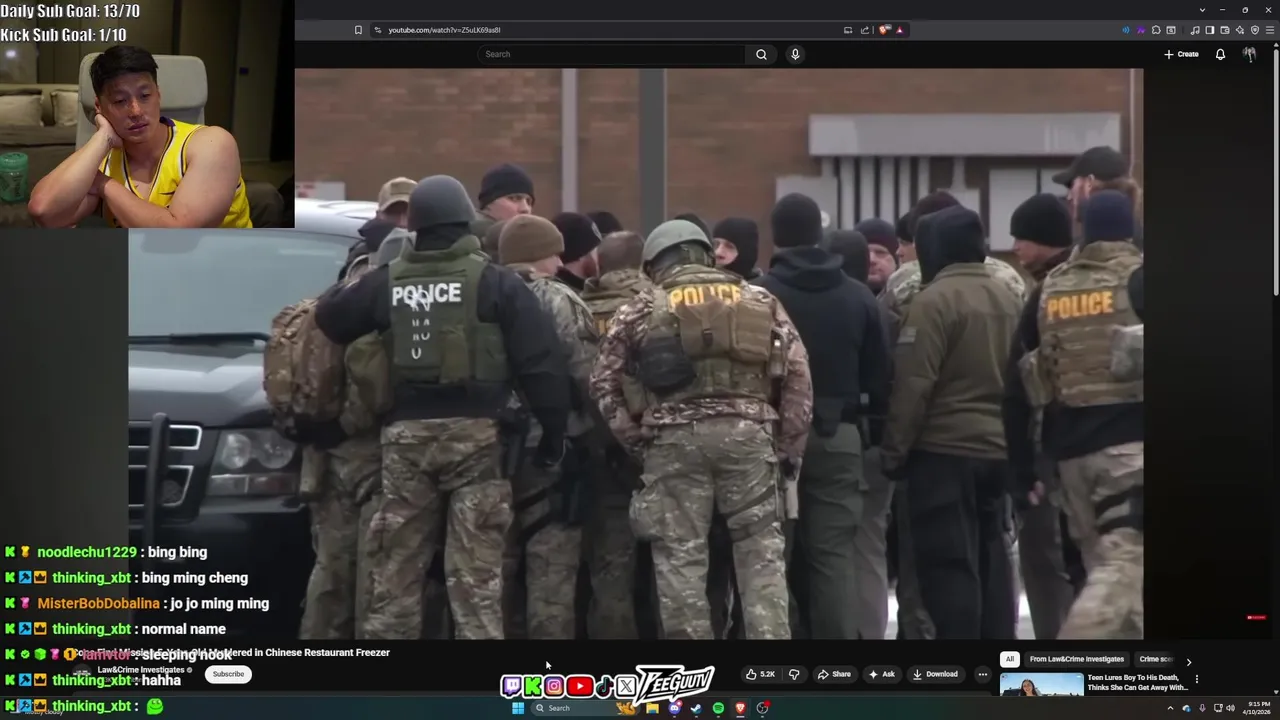Open YouTube notifications bell
The image size is (1280, 720).
[1220, 54]
